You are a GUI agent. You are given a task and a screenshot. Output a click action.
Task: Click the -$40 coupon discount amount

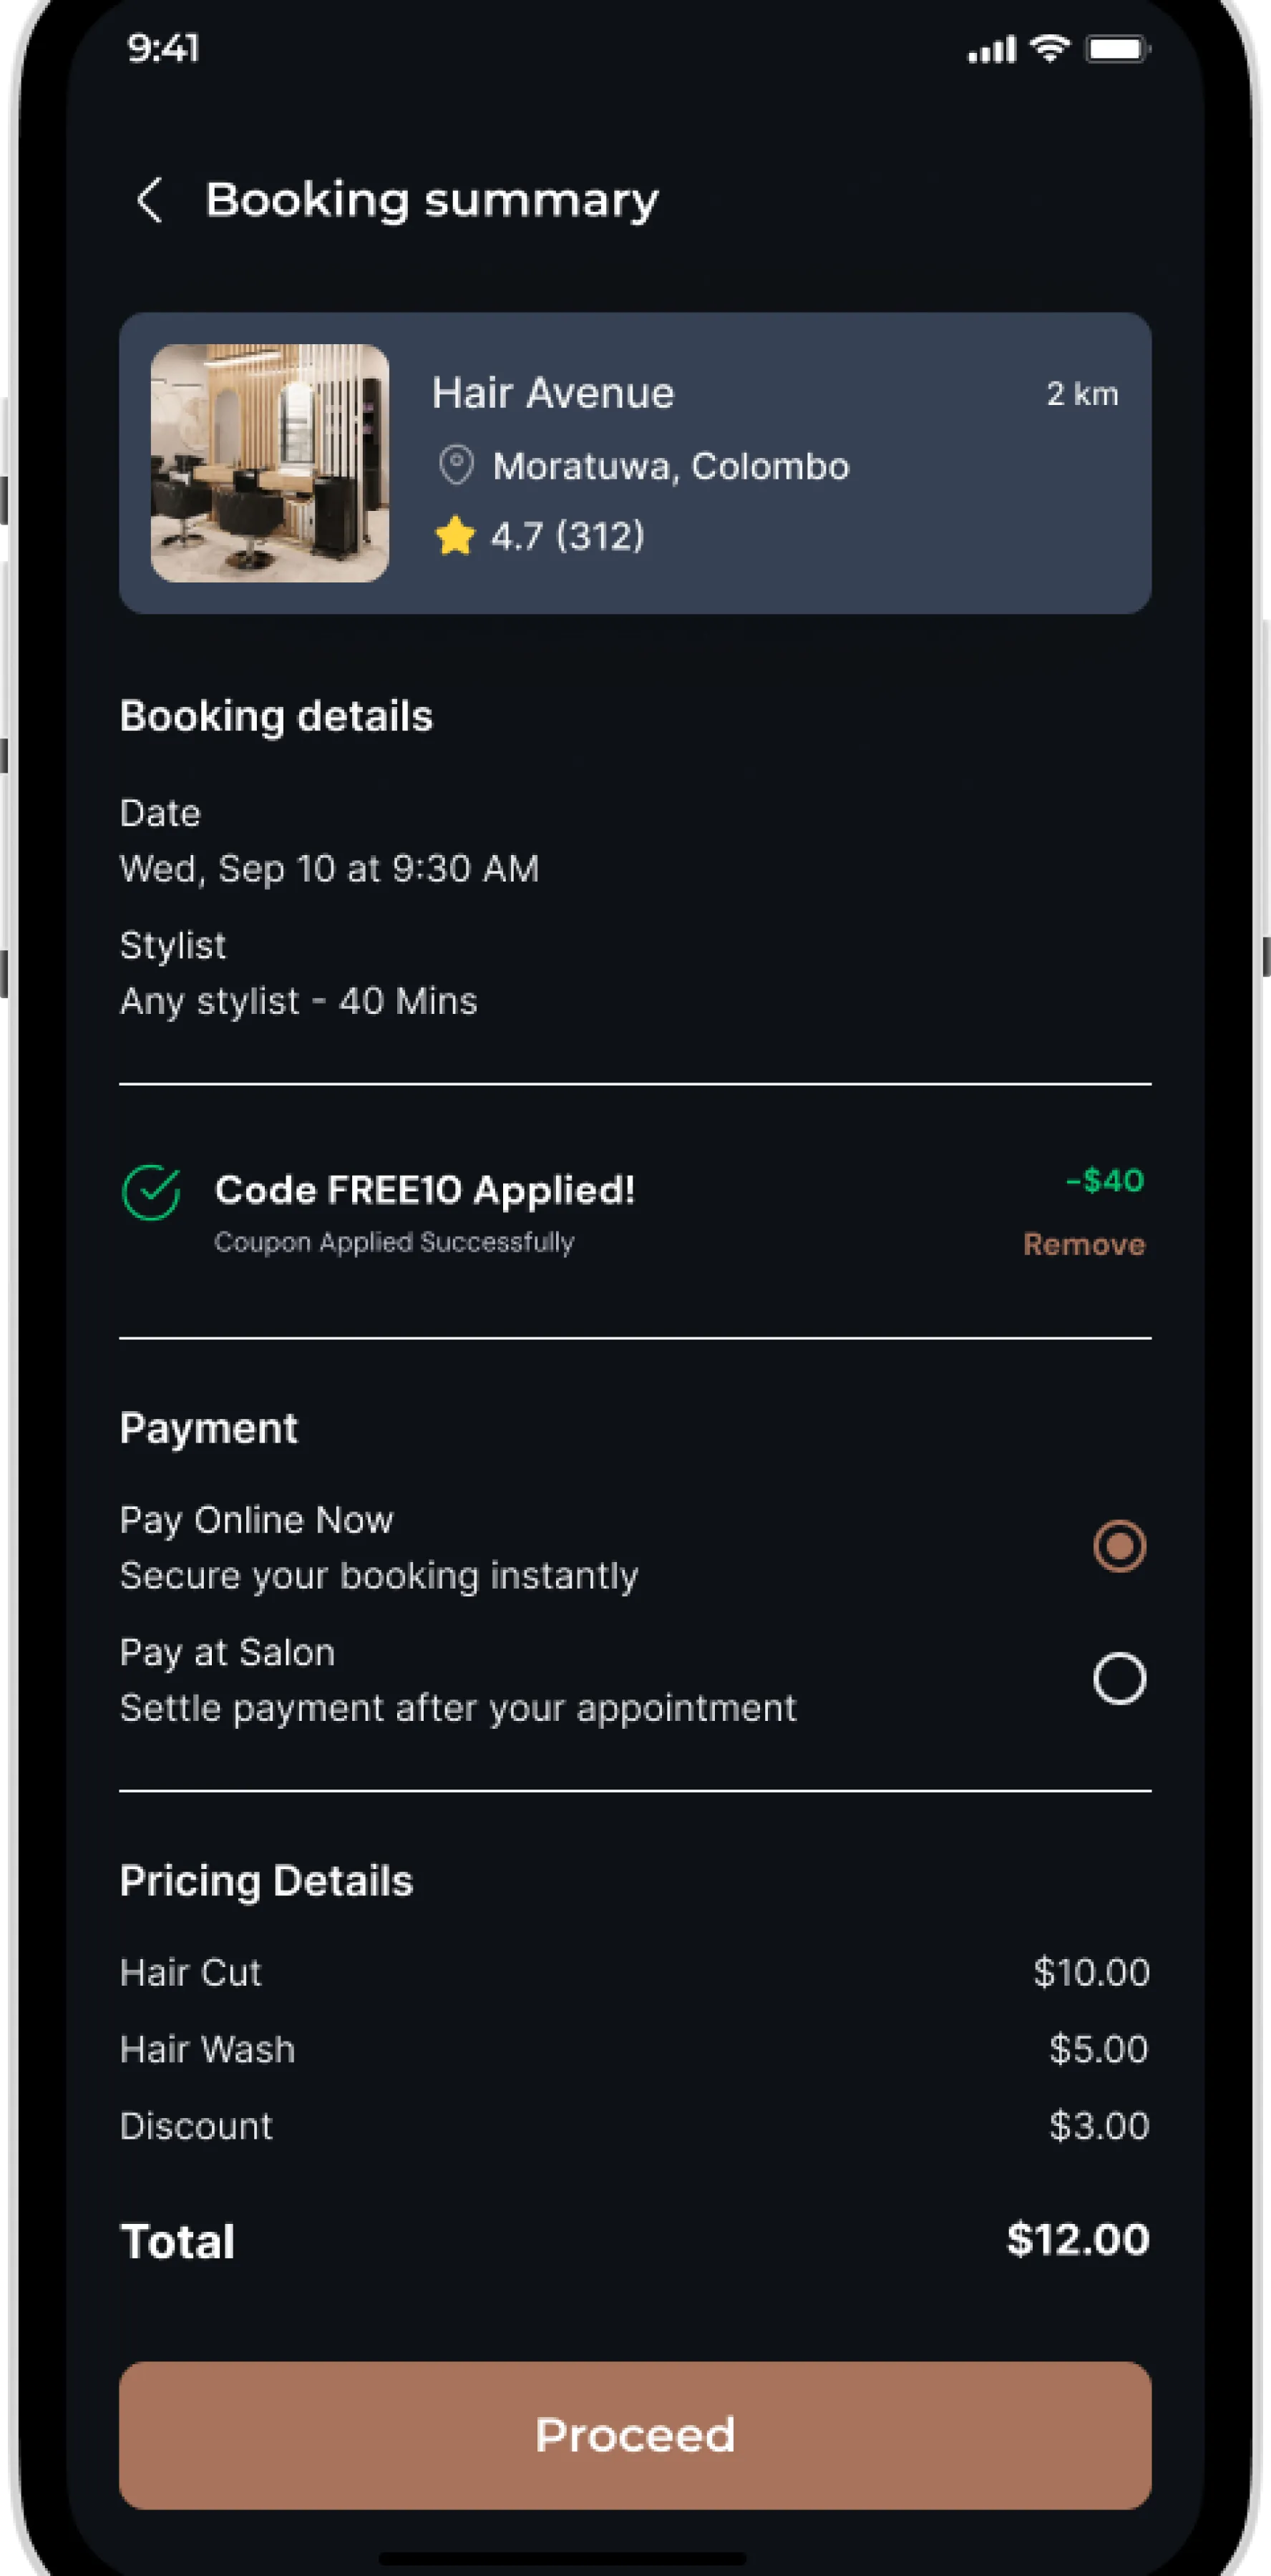(x=1104, y=1180)
